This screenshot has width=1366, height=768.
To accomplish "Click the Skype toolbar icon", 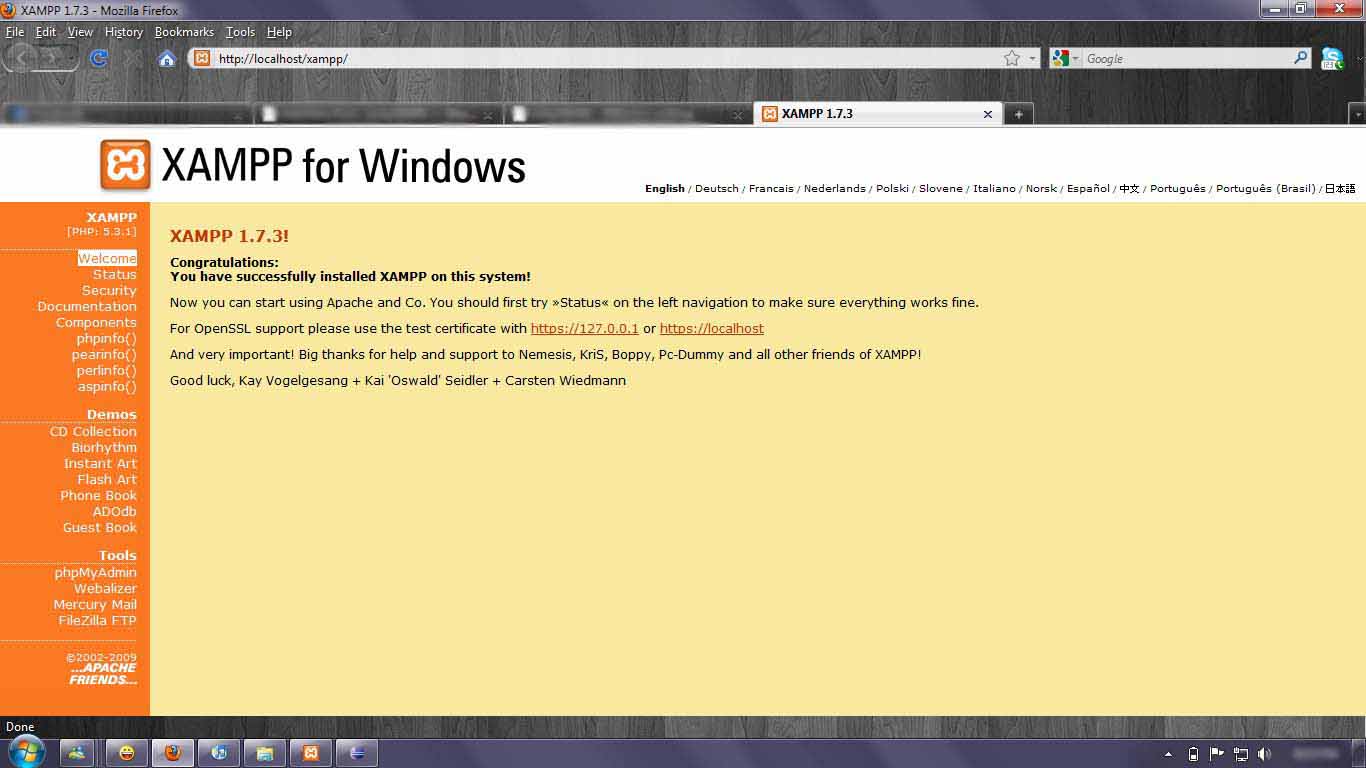I will click(1332, 58).
